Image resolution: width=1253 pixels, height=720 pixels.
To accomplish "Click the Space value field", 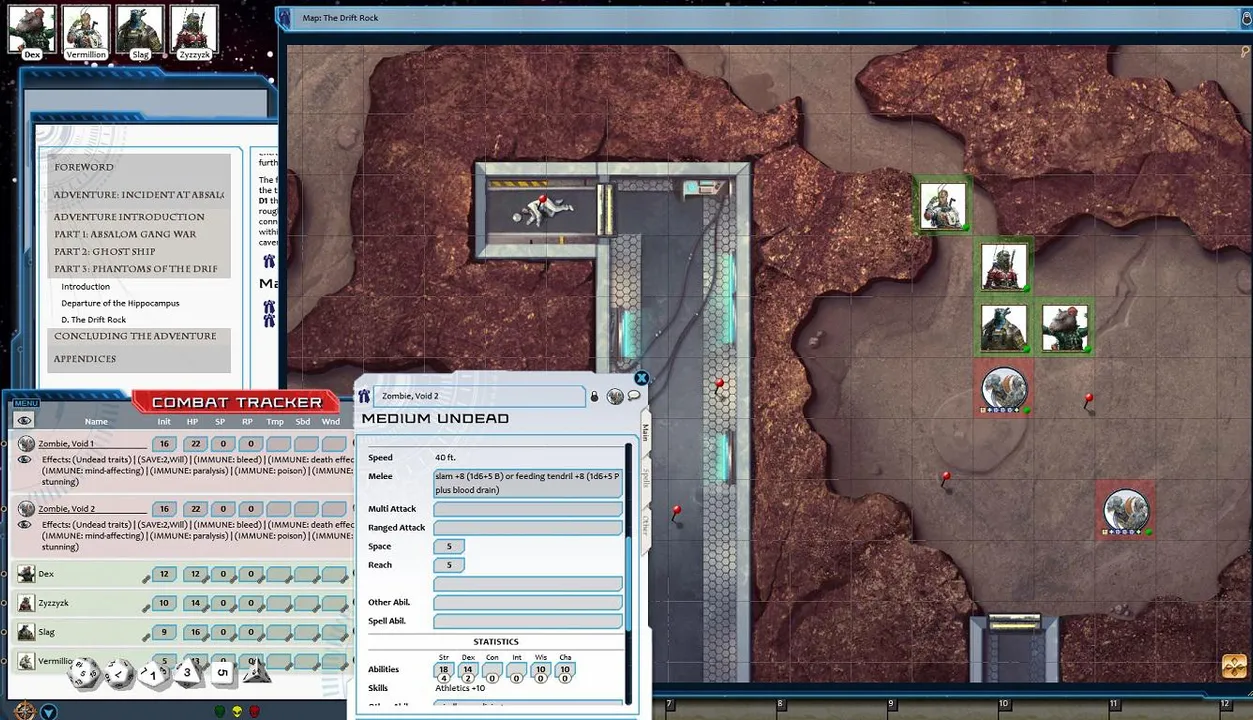I will click(x=449, y=546).
